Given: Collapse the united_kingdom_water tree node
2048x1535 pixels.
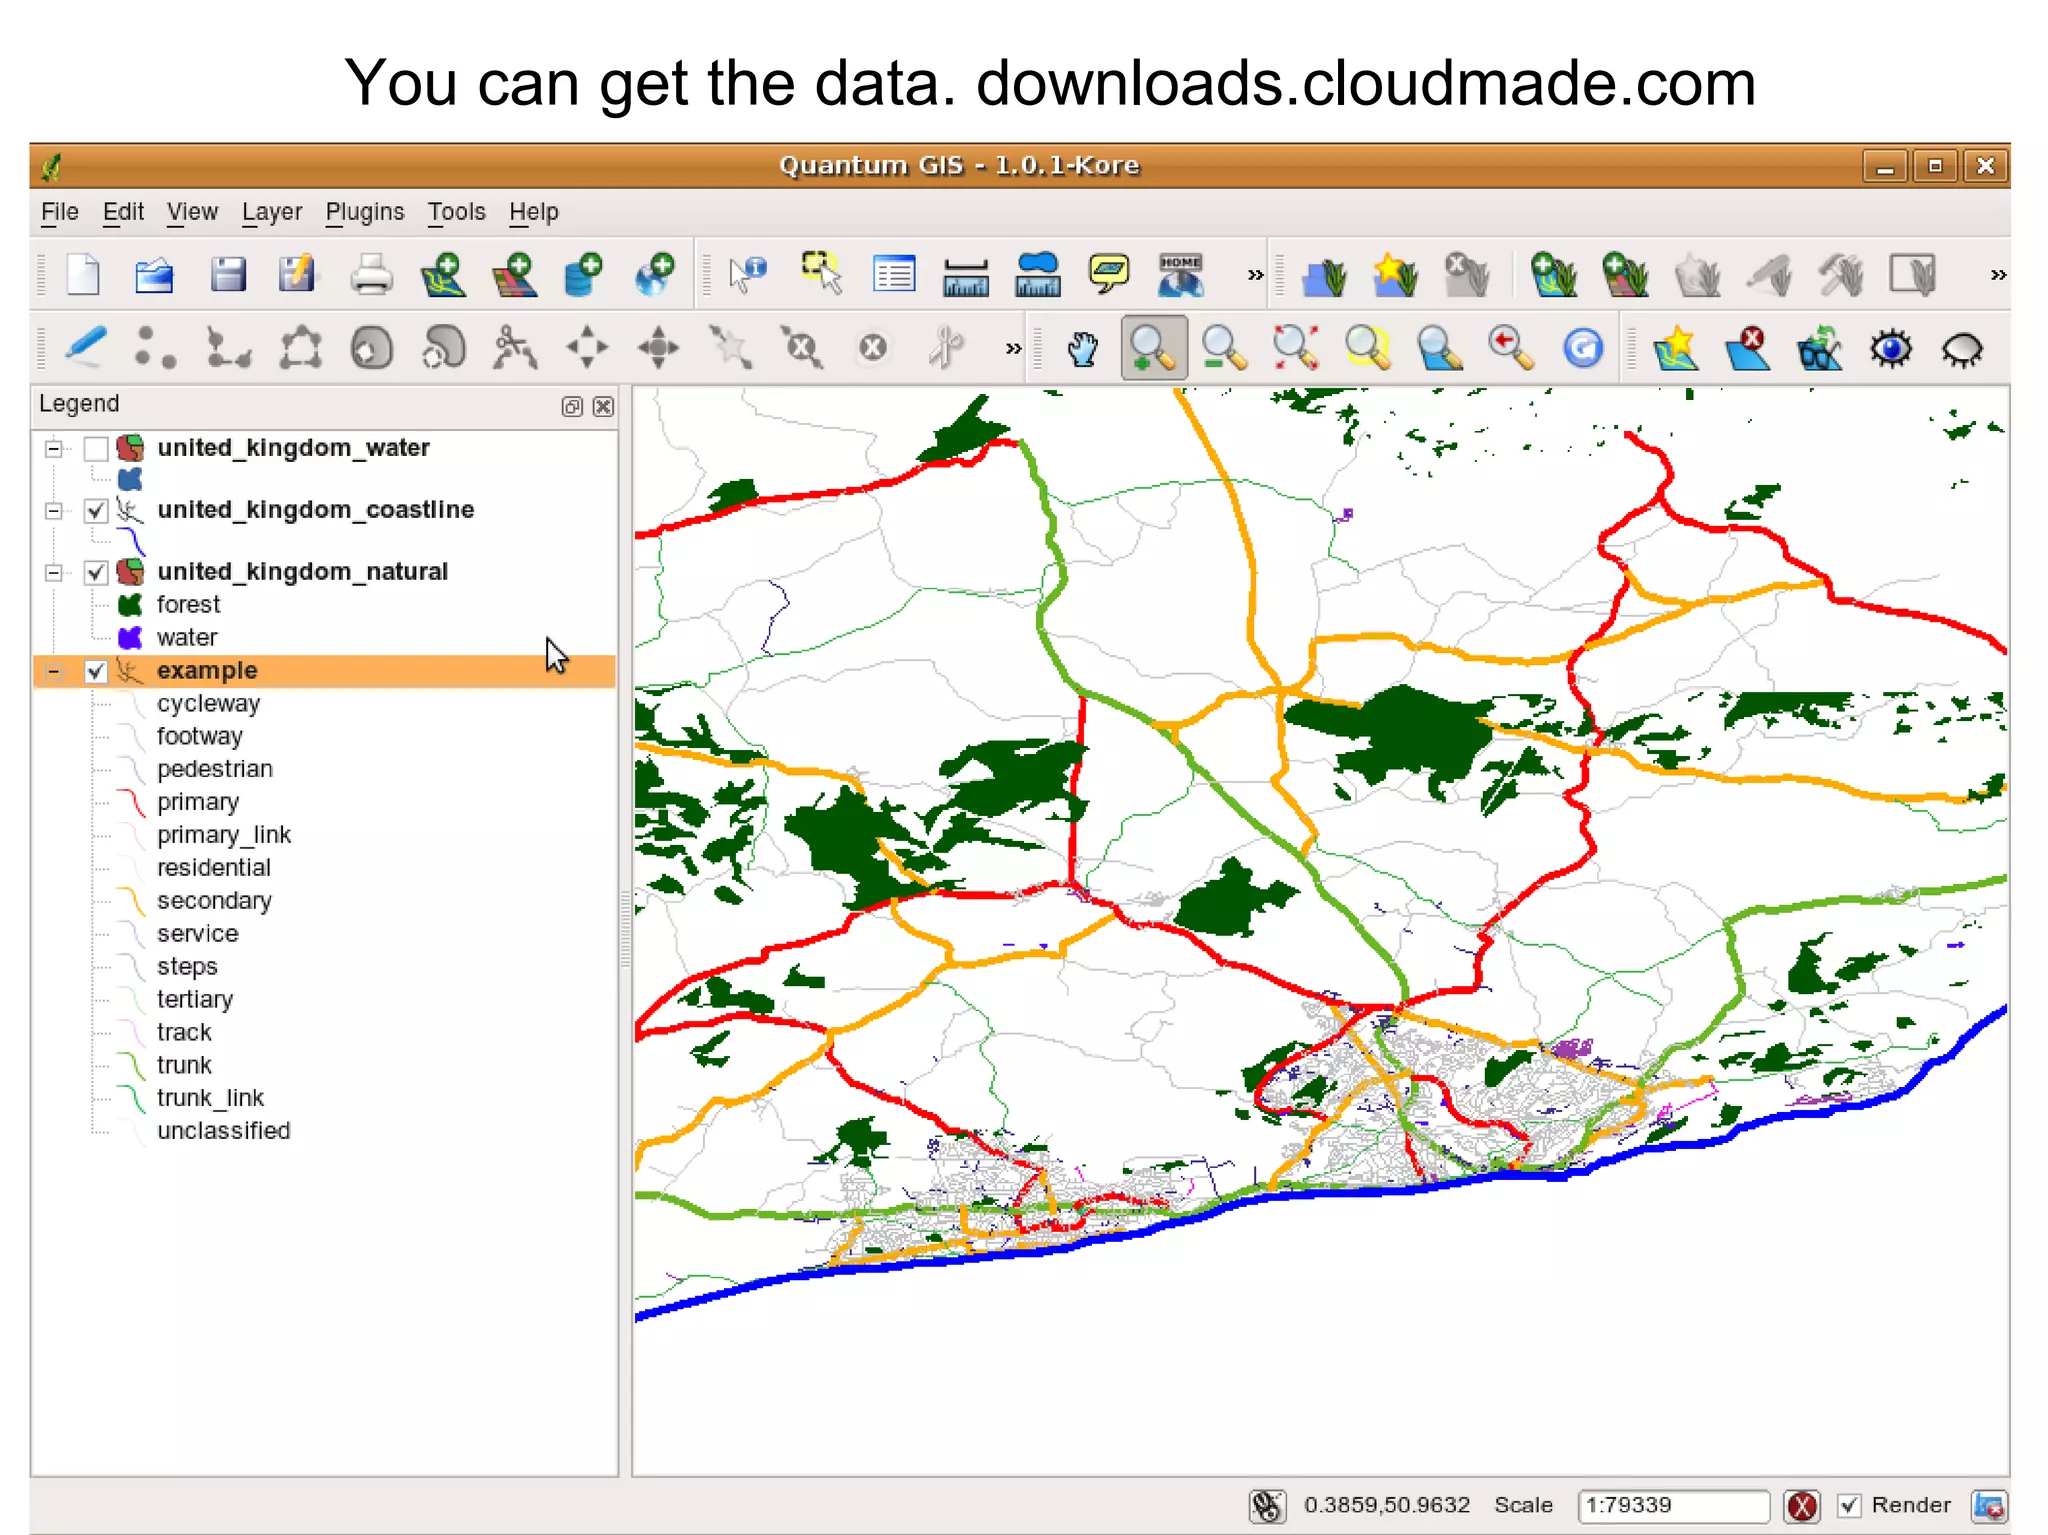Looking at the screenshot, I should pos(54,449).
